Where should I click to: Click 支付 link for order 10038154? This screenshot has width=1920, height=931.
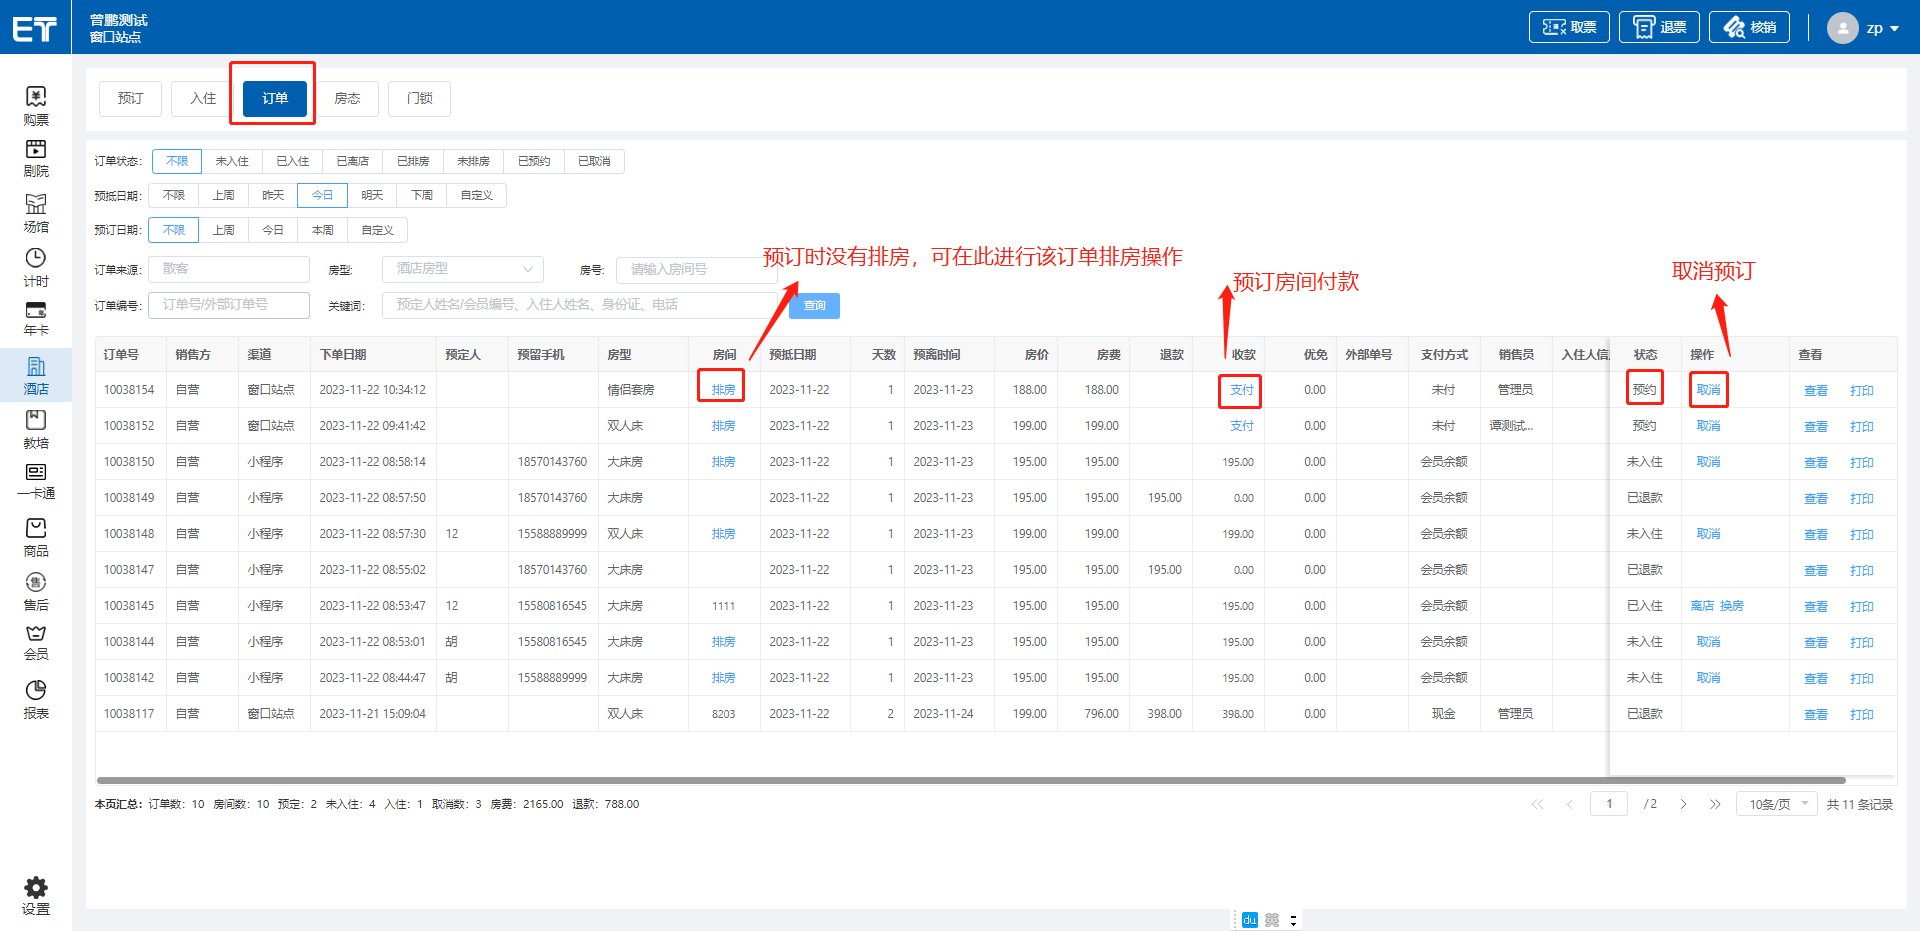(x=1241, y=390)
